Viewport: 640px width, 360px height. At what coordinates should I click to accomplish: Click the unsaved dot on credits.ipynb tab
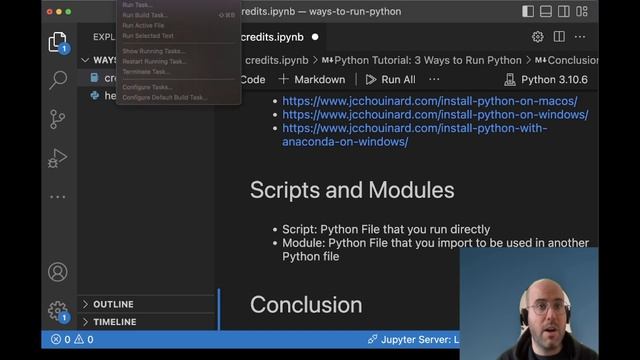(x=315, y=37)
